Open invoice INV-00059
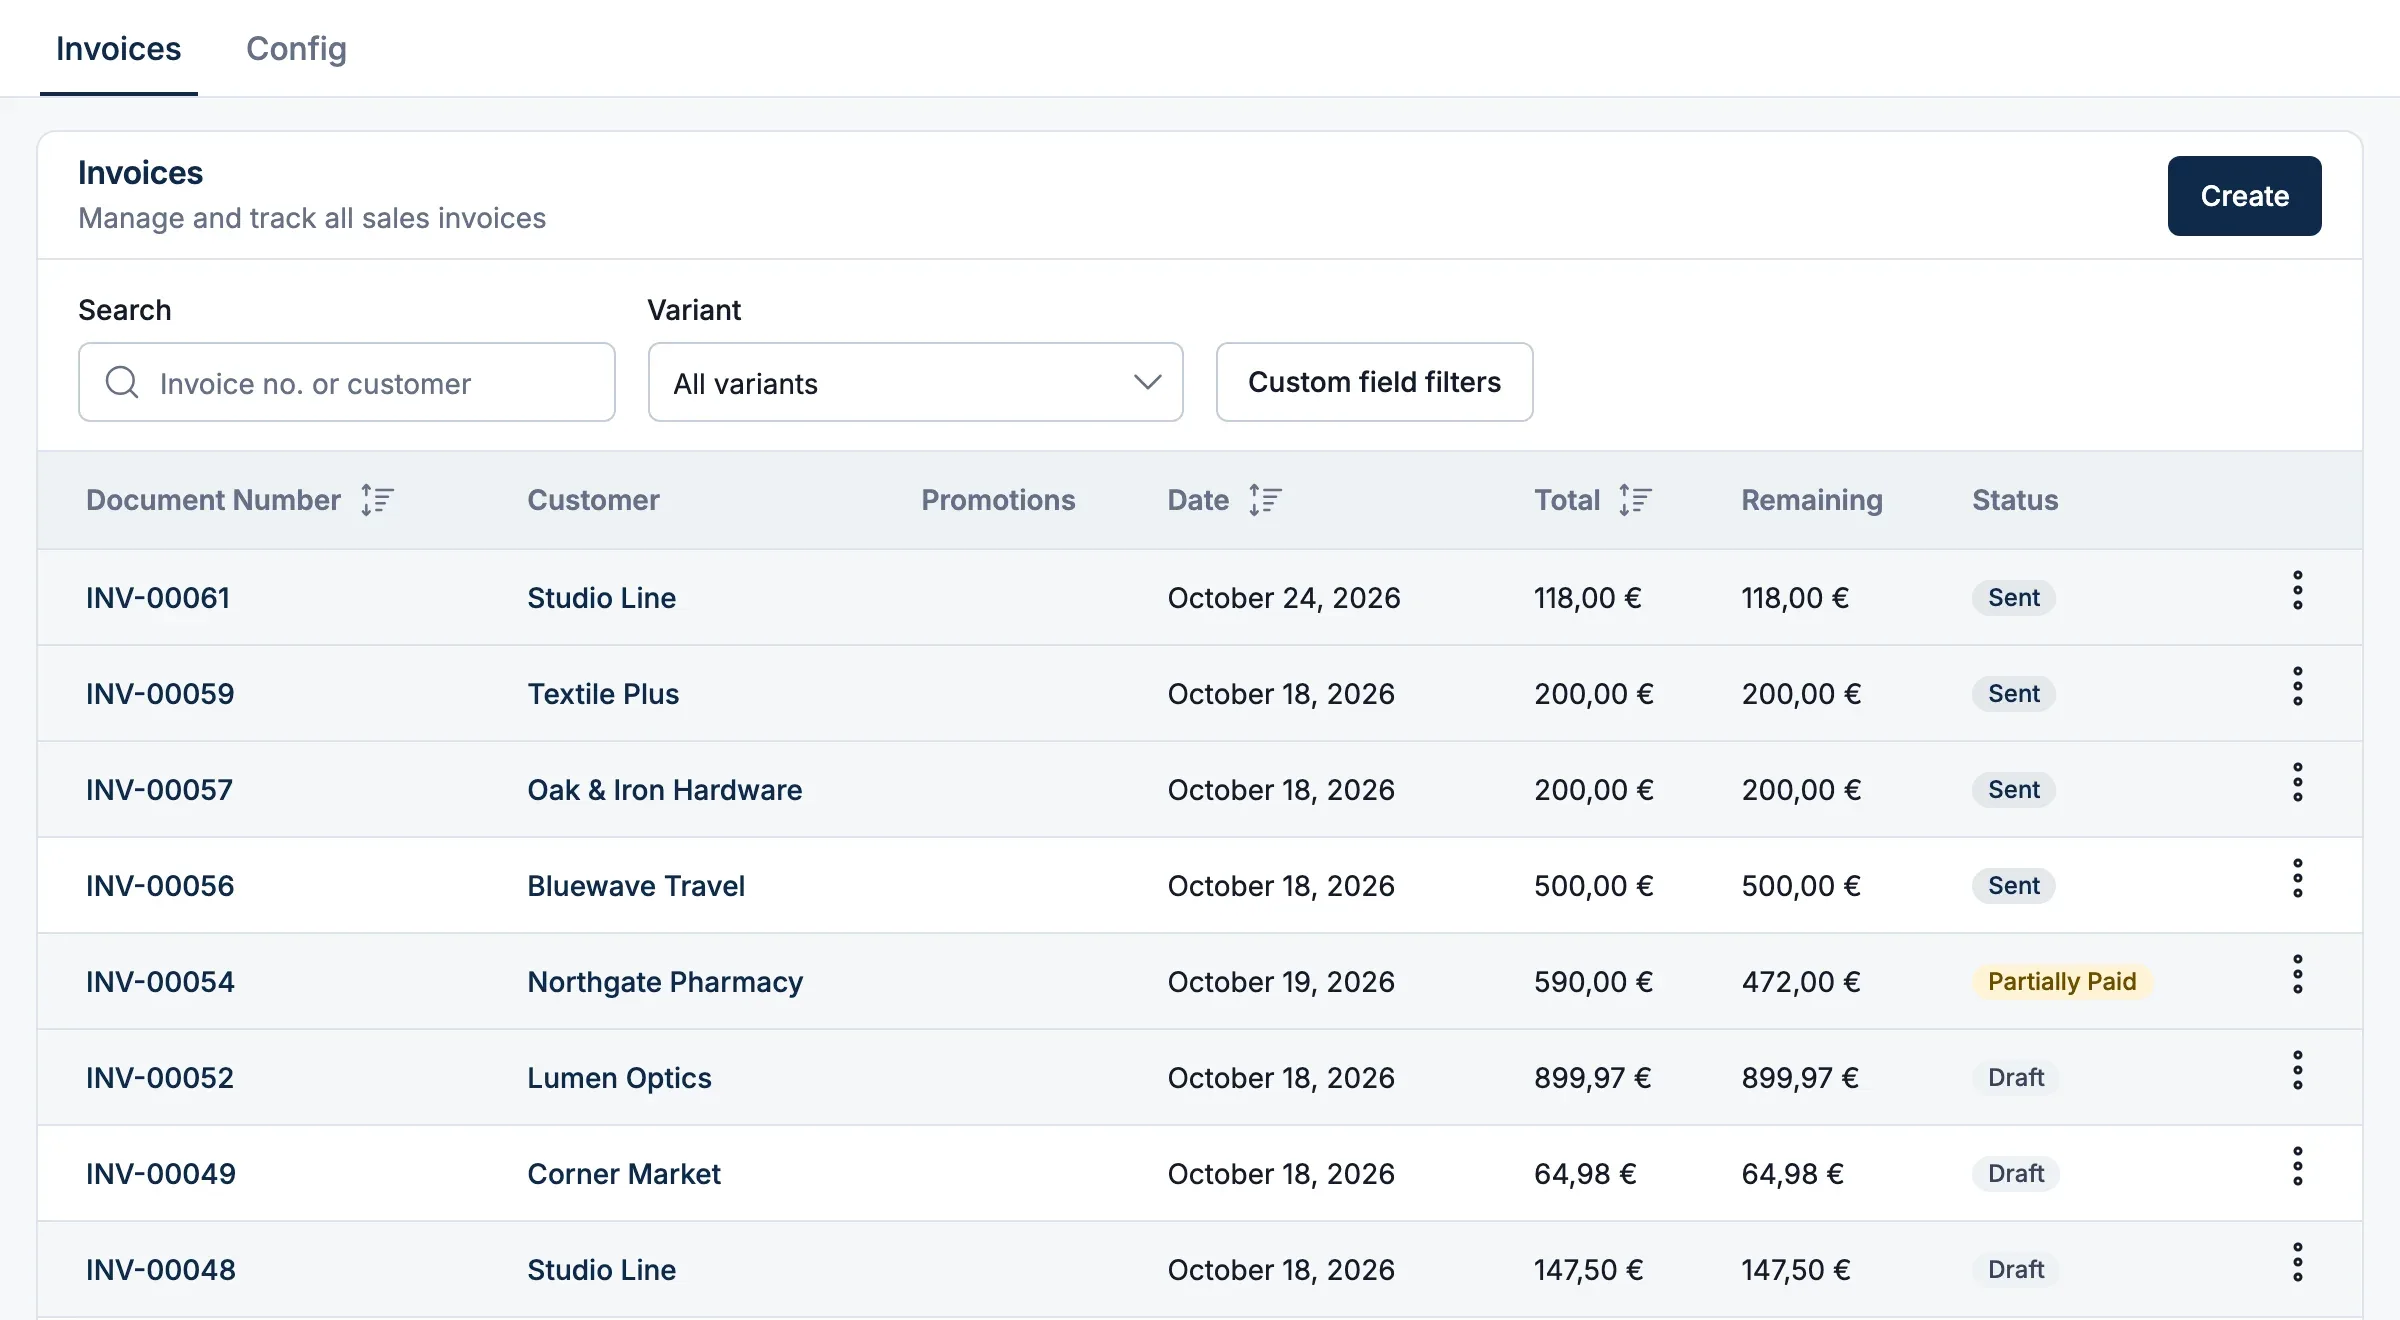 (160, 694)
